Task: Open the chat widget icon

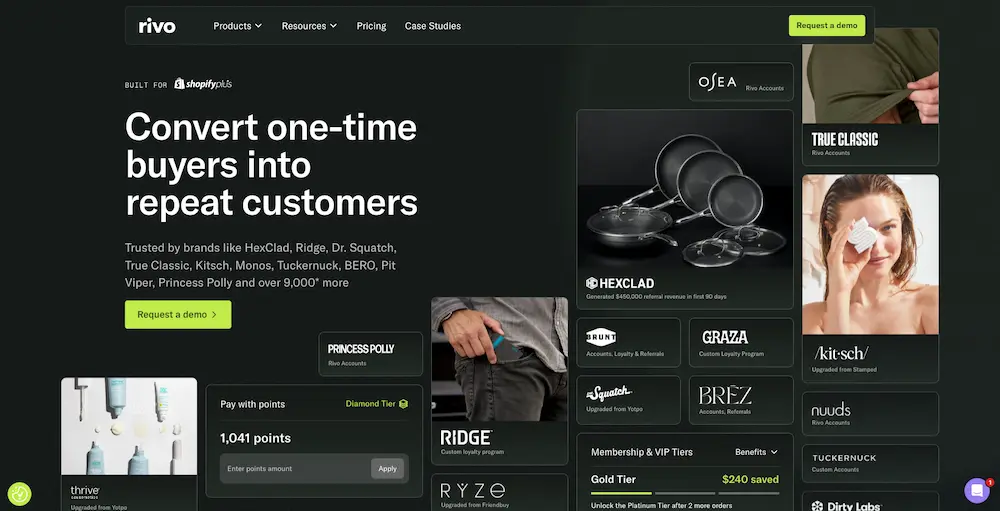Action: tap(976, 491)
